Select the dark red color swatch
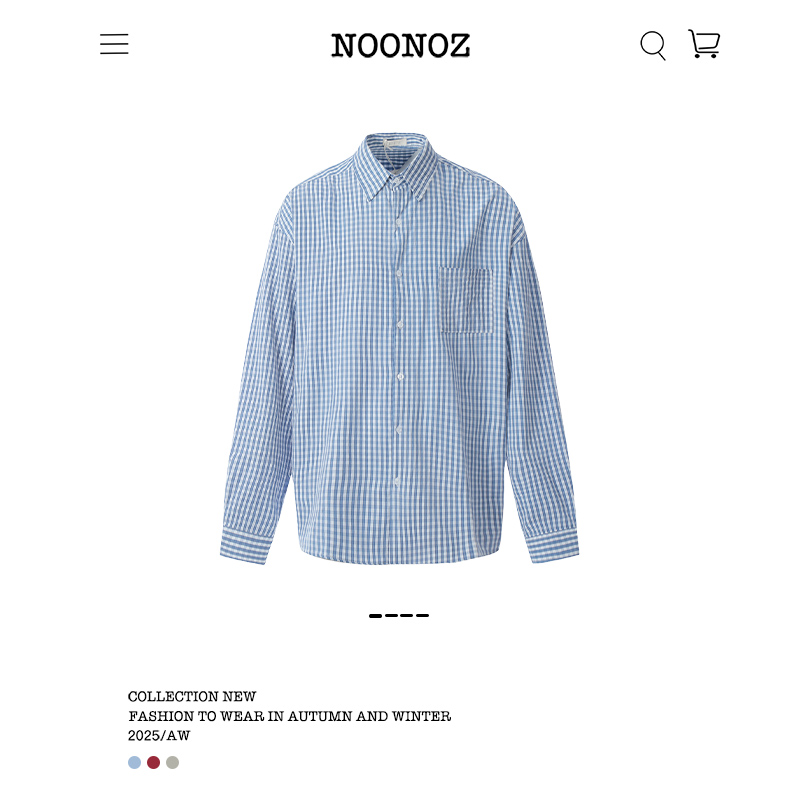Image resolution: width=800 pixels, height=800 pixels. pyautogui.click(x=154, y=762)
